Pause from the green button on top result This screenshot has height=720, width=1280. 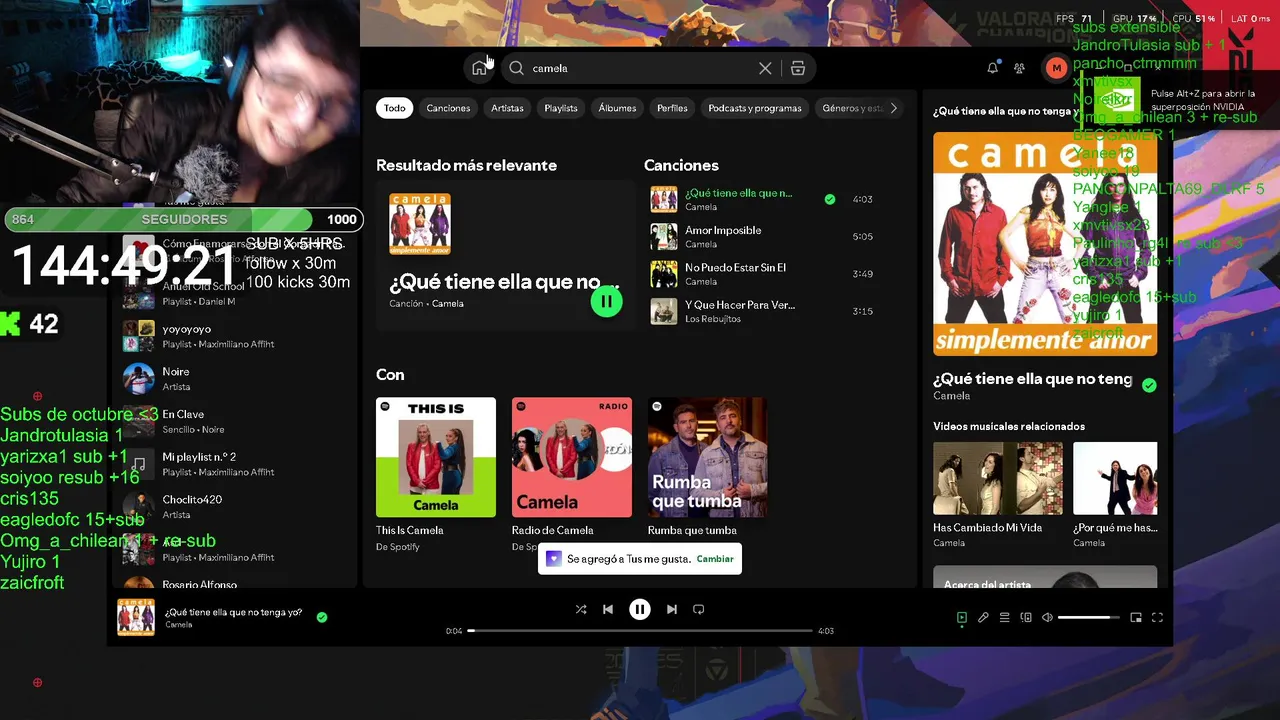(x=606, y=301)
